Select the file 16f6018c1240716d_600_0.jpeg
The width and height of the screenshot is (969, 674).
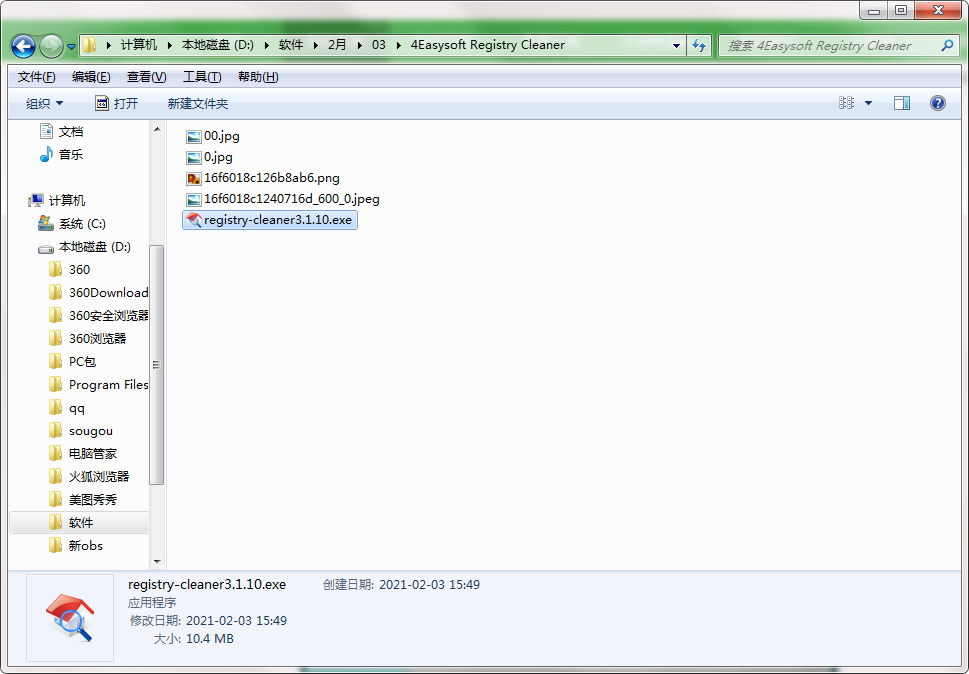click(x=283, y=199)
